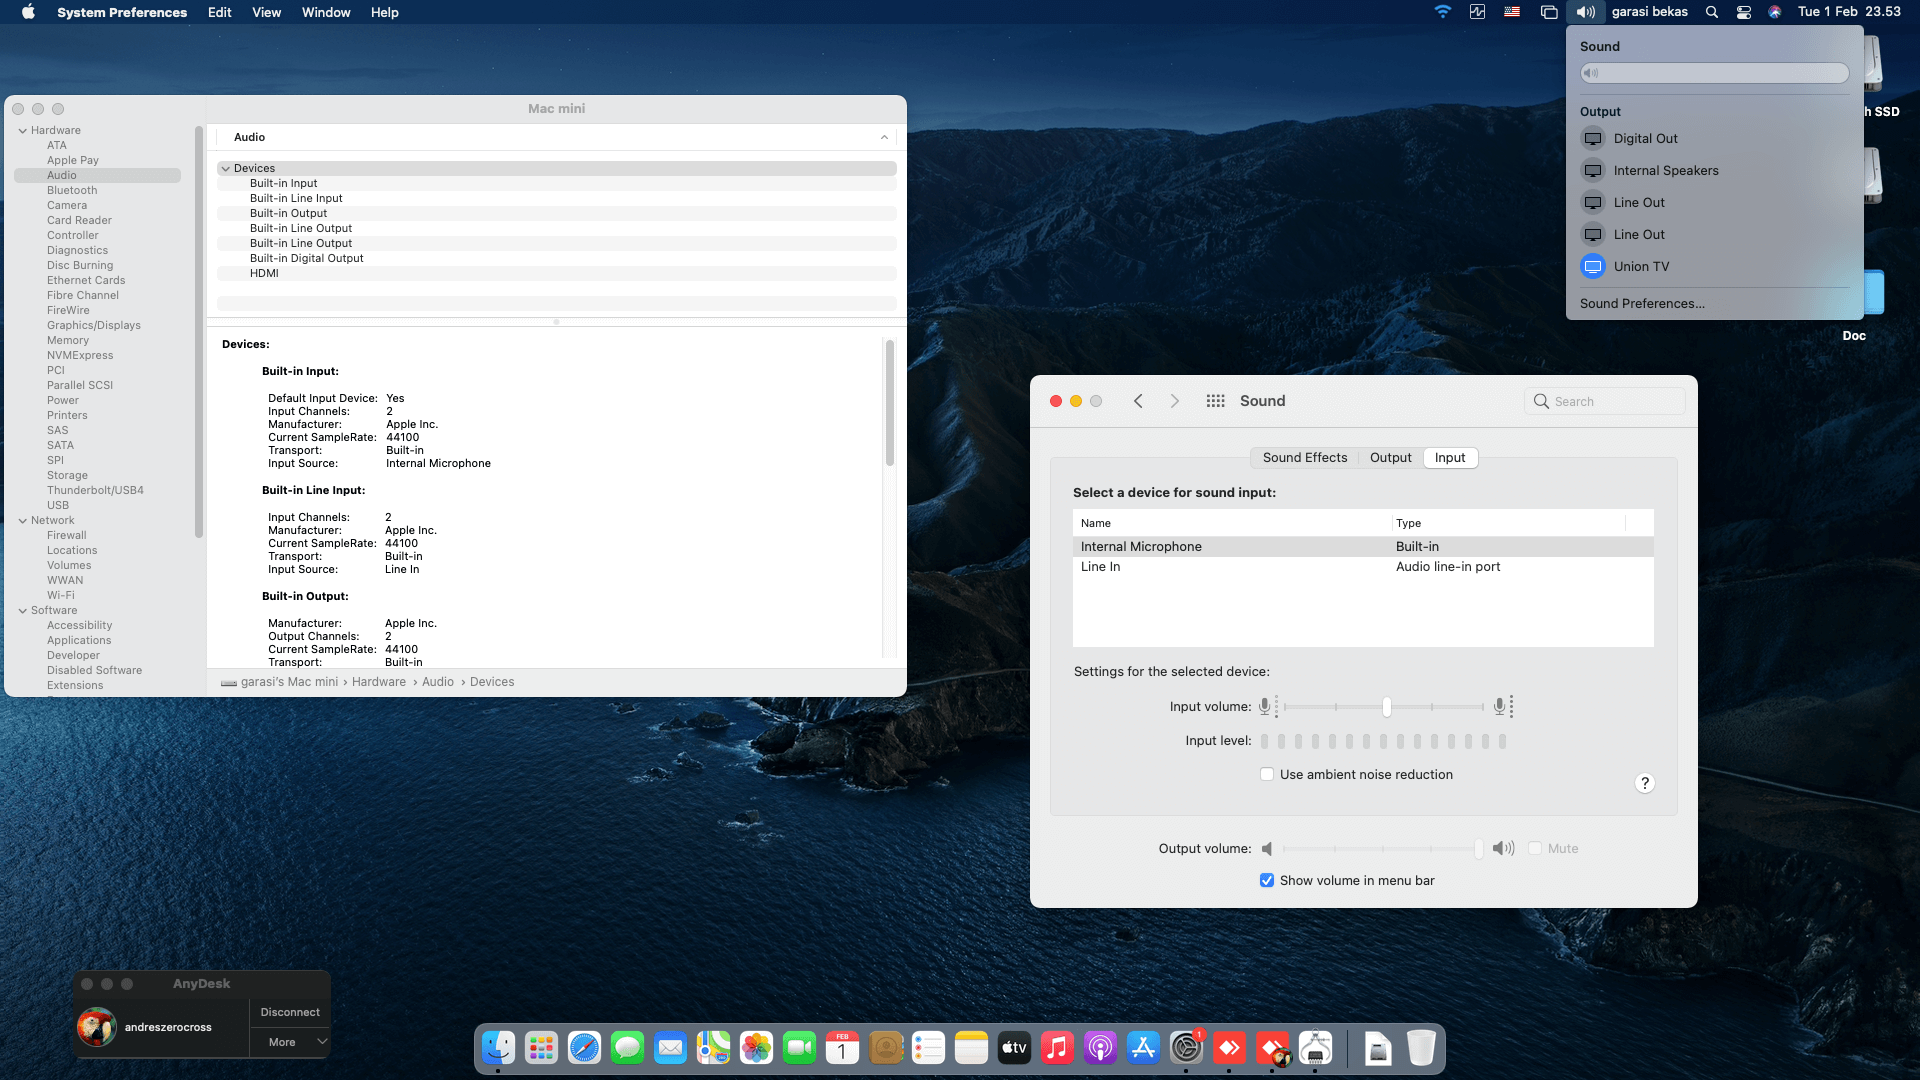Open the Music app from the Dock

pyautogui.click(x=1057, y=1048)
